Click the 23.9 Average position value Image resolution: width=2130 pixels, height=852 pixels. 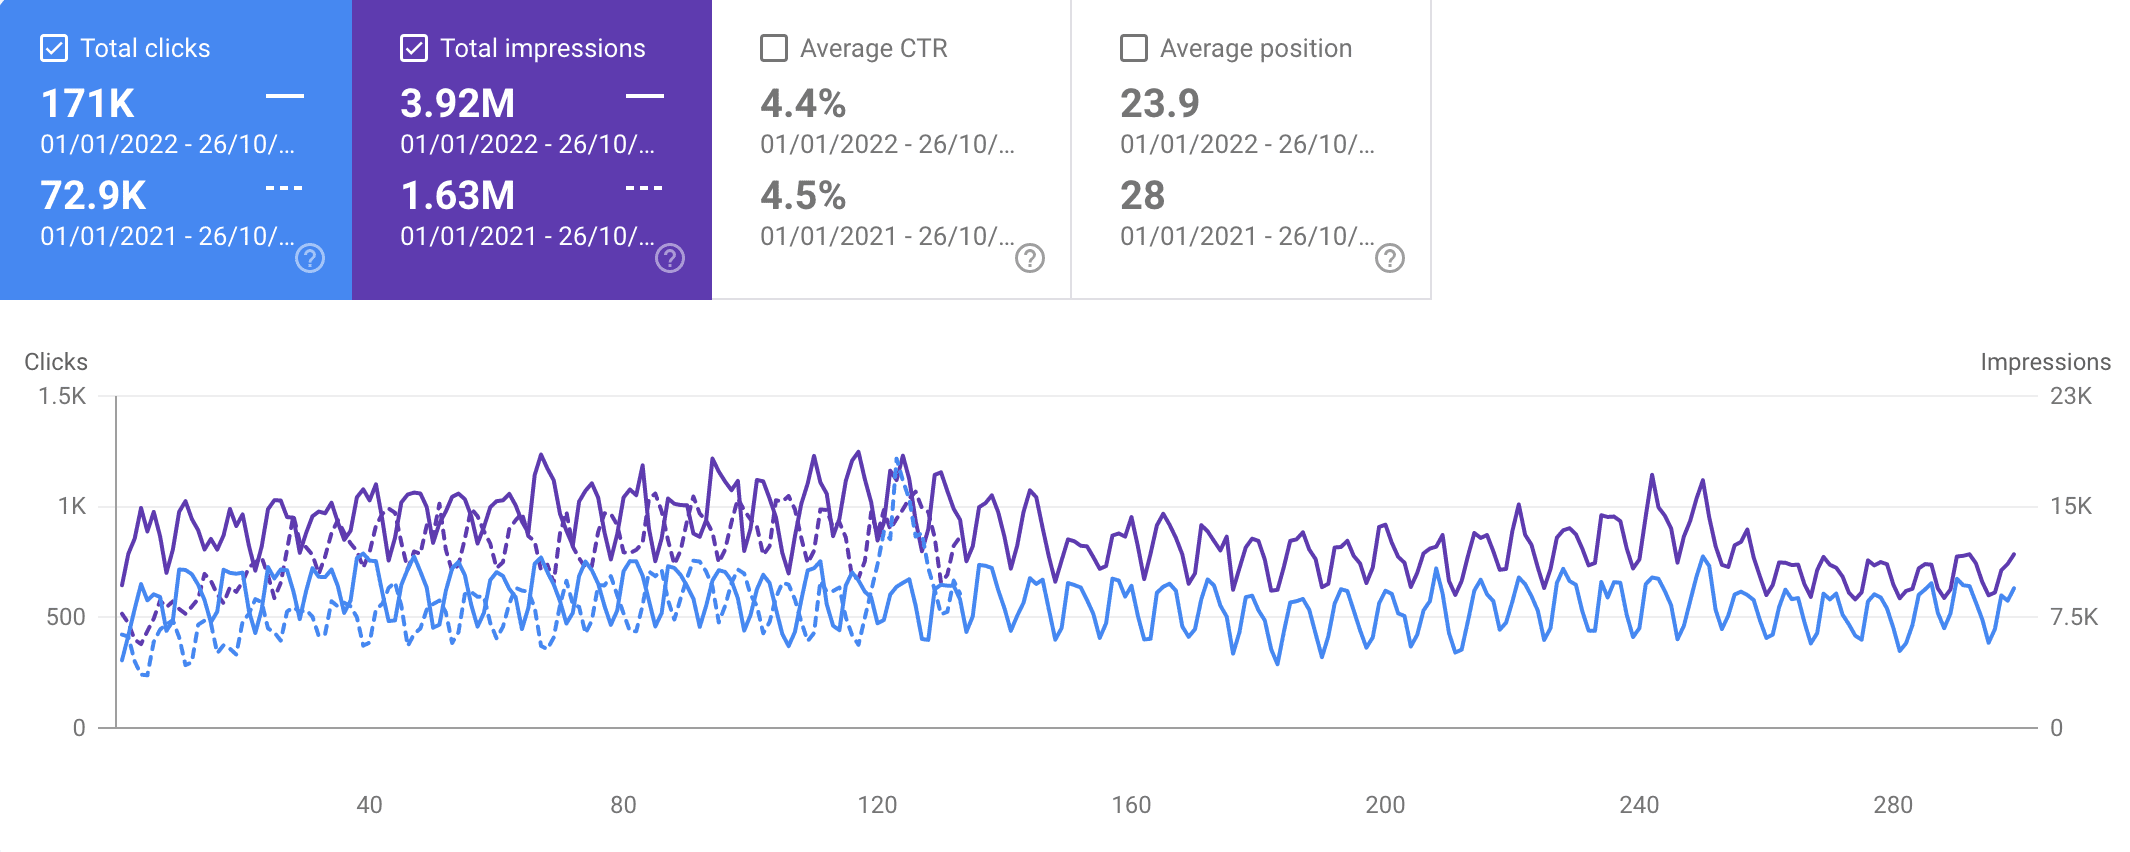(x=1160, y=104)
